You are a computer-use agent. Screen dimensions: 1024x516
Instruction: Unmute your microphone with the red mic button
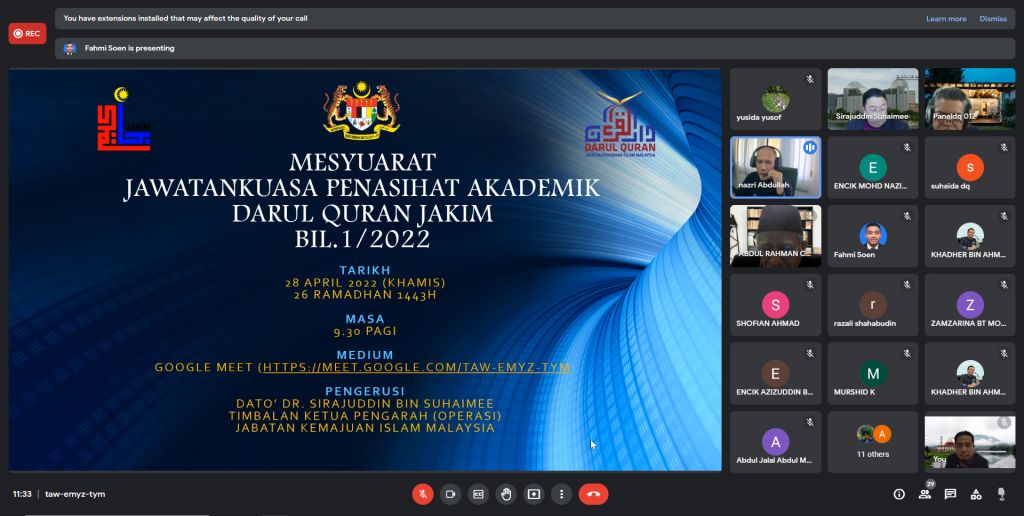tap(423, 494)
